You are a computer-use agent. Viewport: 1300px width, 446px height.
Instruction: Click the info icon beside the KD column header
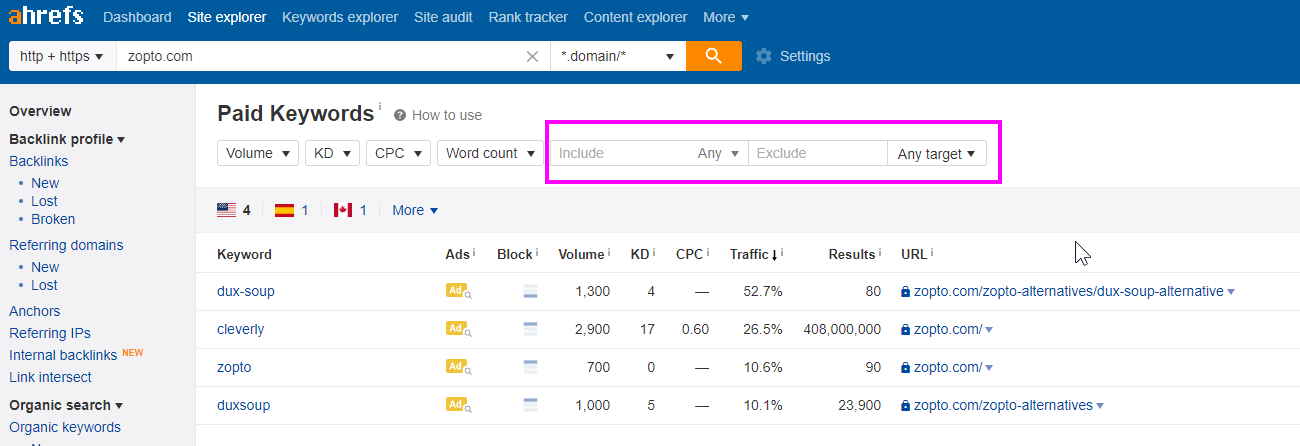click(x=654, y=252)
